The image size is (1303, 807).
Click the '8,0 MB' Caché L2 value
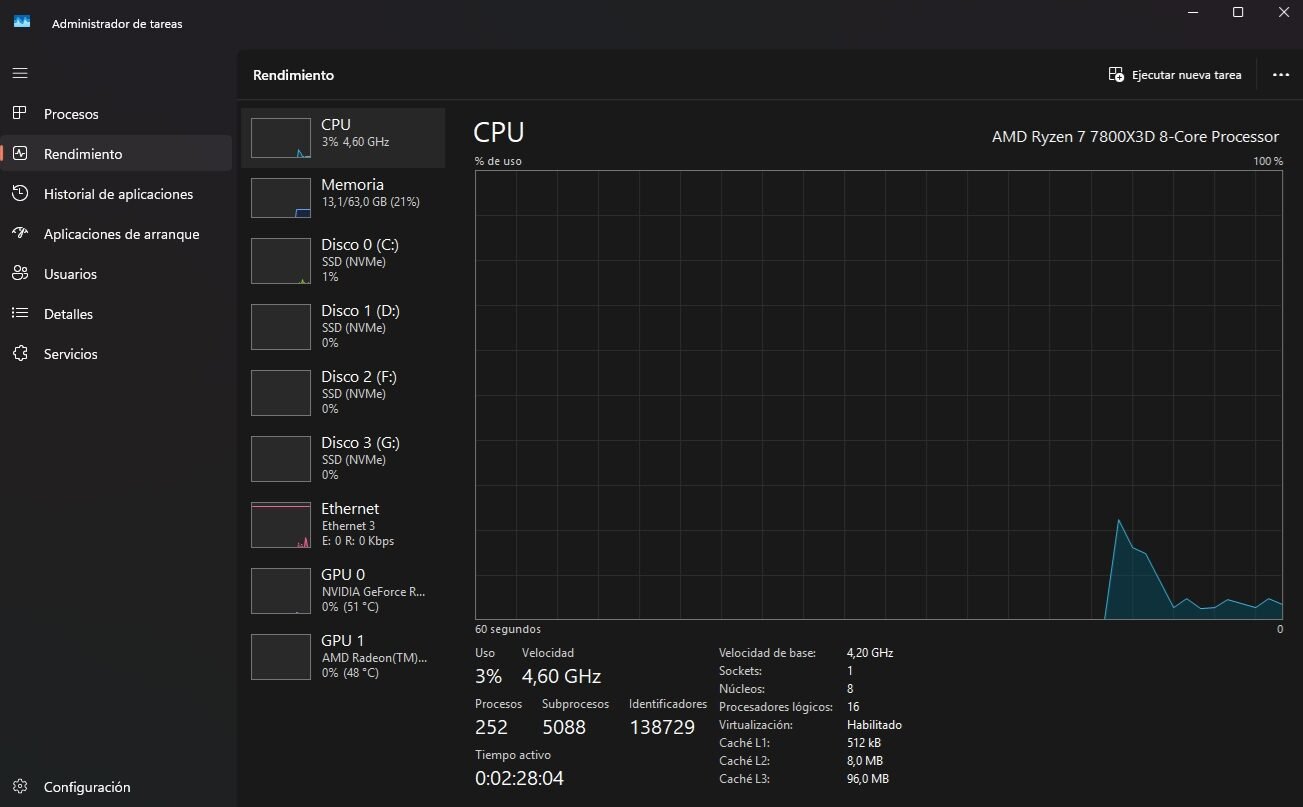(x=865, y=761)
